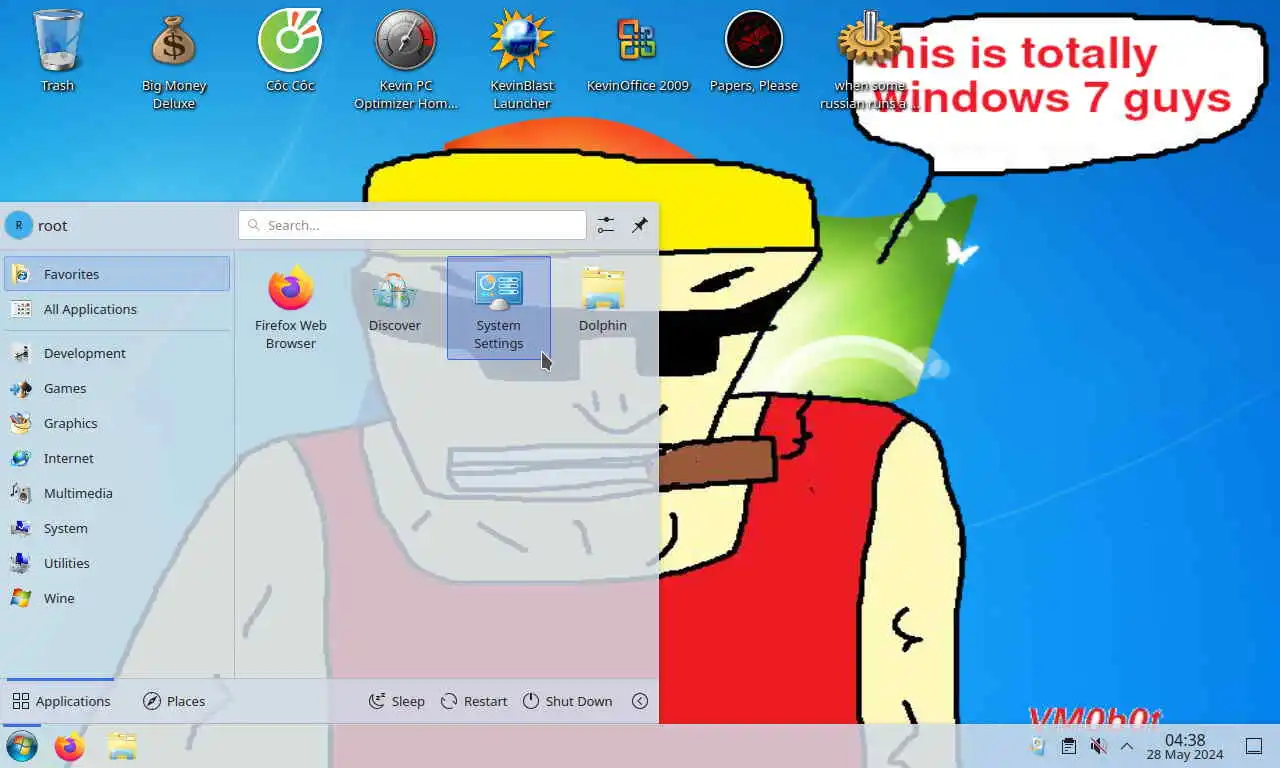The image size is (1280, 768).
Task: Click the root user avatar
Action: tap(19, 225)
